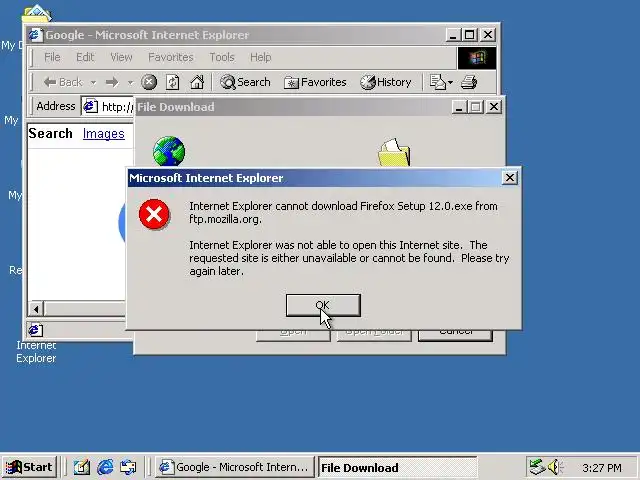Click the Mail toolbar icon
This screenshot has width=640, height=480.
[438, 82]
